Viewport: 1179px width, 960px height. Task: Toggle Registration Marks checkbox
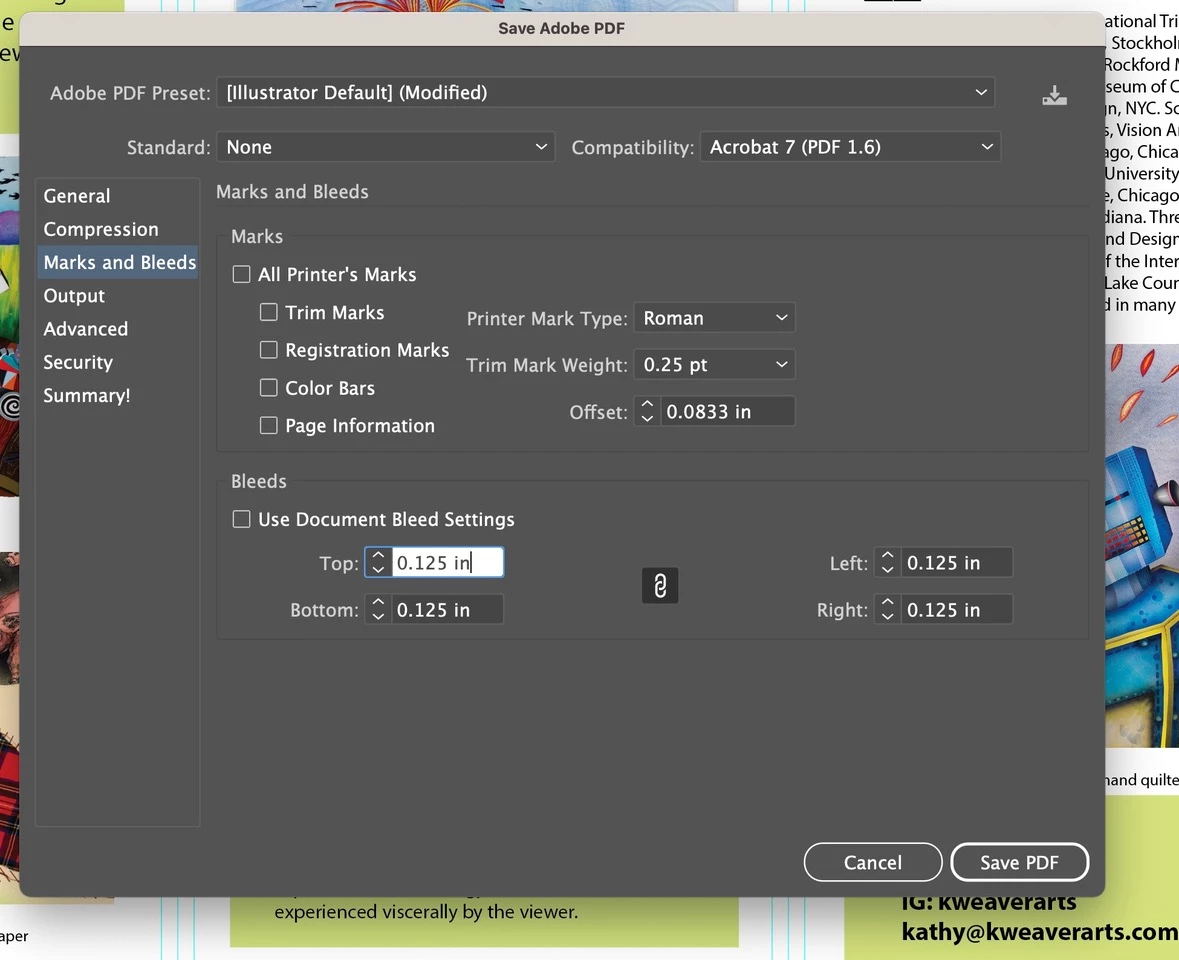point(268,350)
